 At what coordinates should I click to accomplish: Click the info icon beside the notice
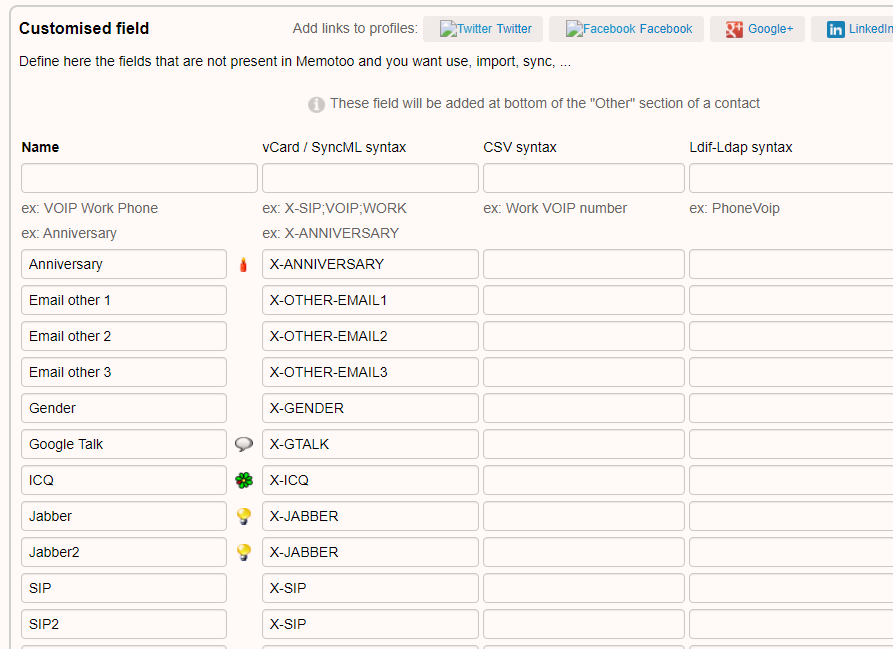click(x=317, y=104)
